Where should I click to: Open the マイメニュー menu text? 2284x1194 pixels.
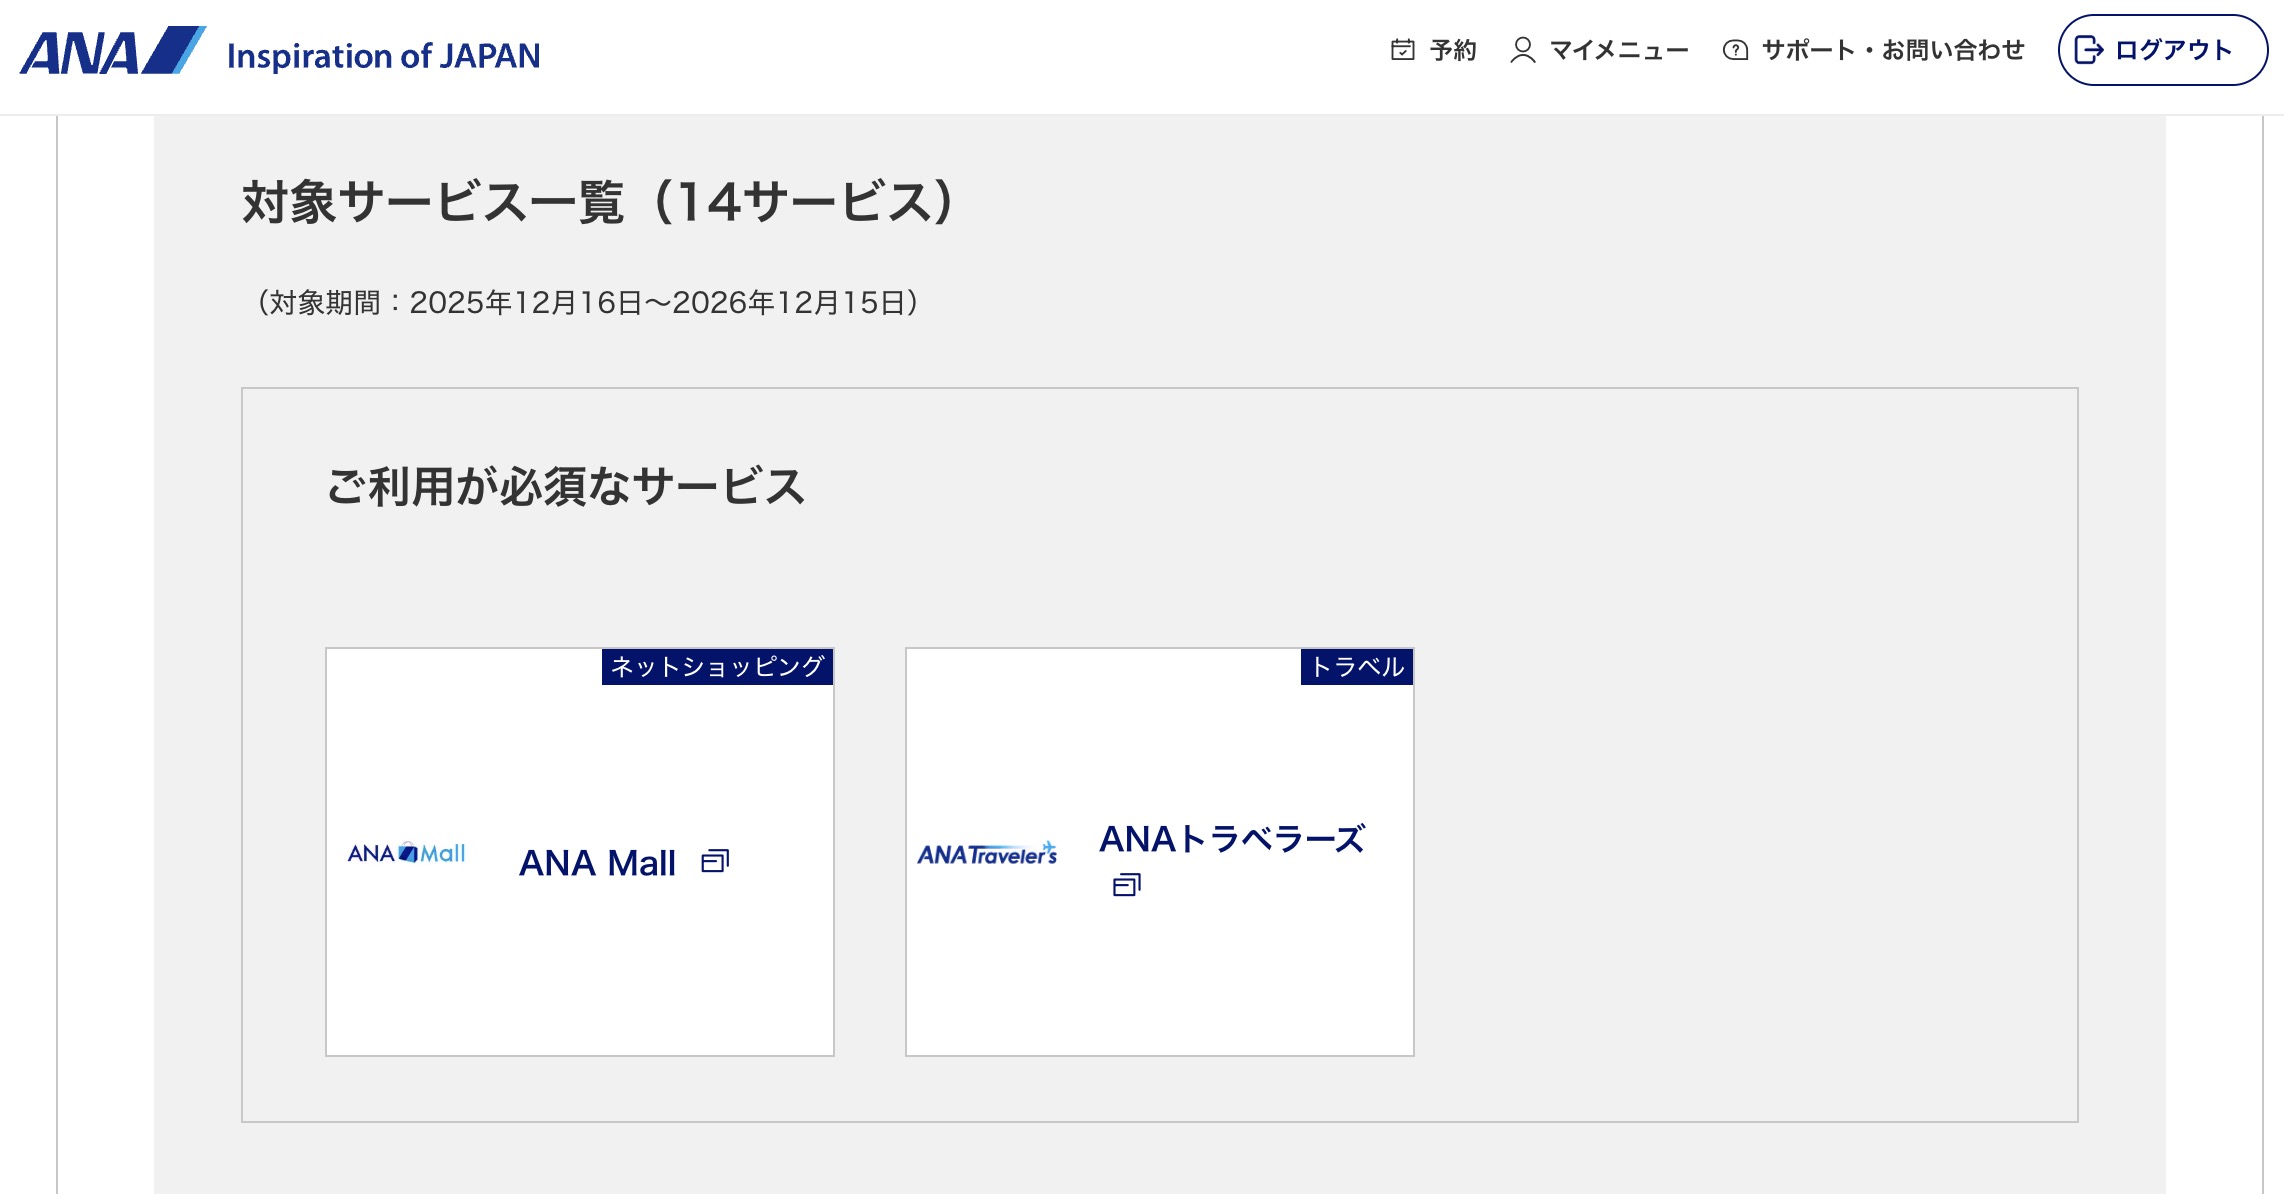point(1619,50)
